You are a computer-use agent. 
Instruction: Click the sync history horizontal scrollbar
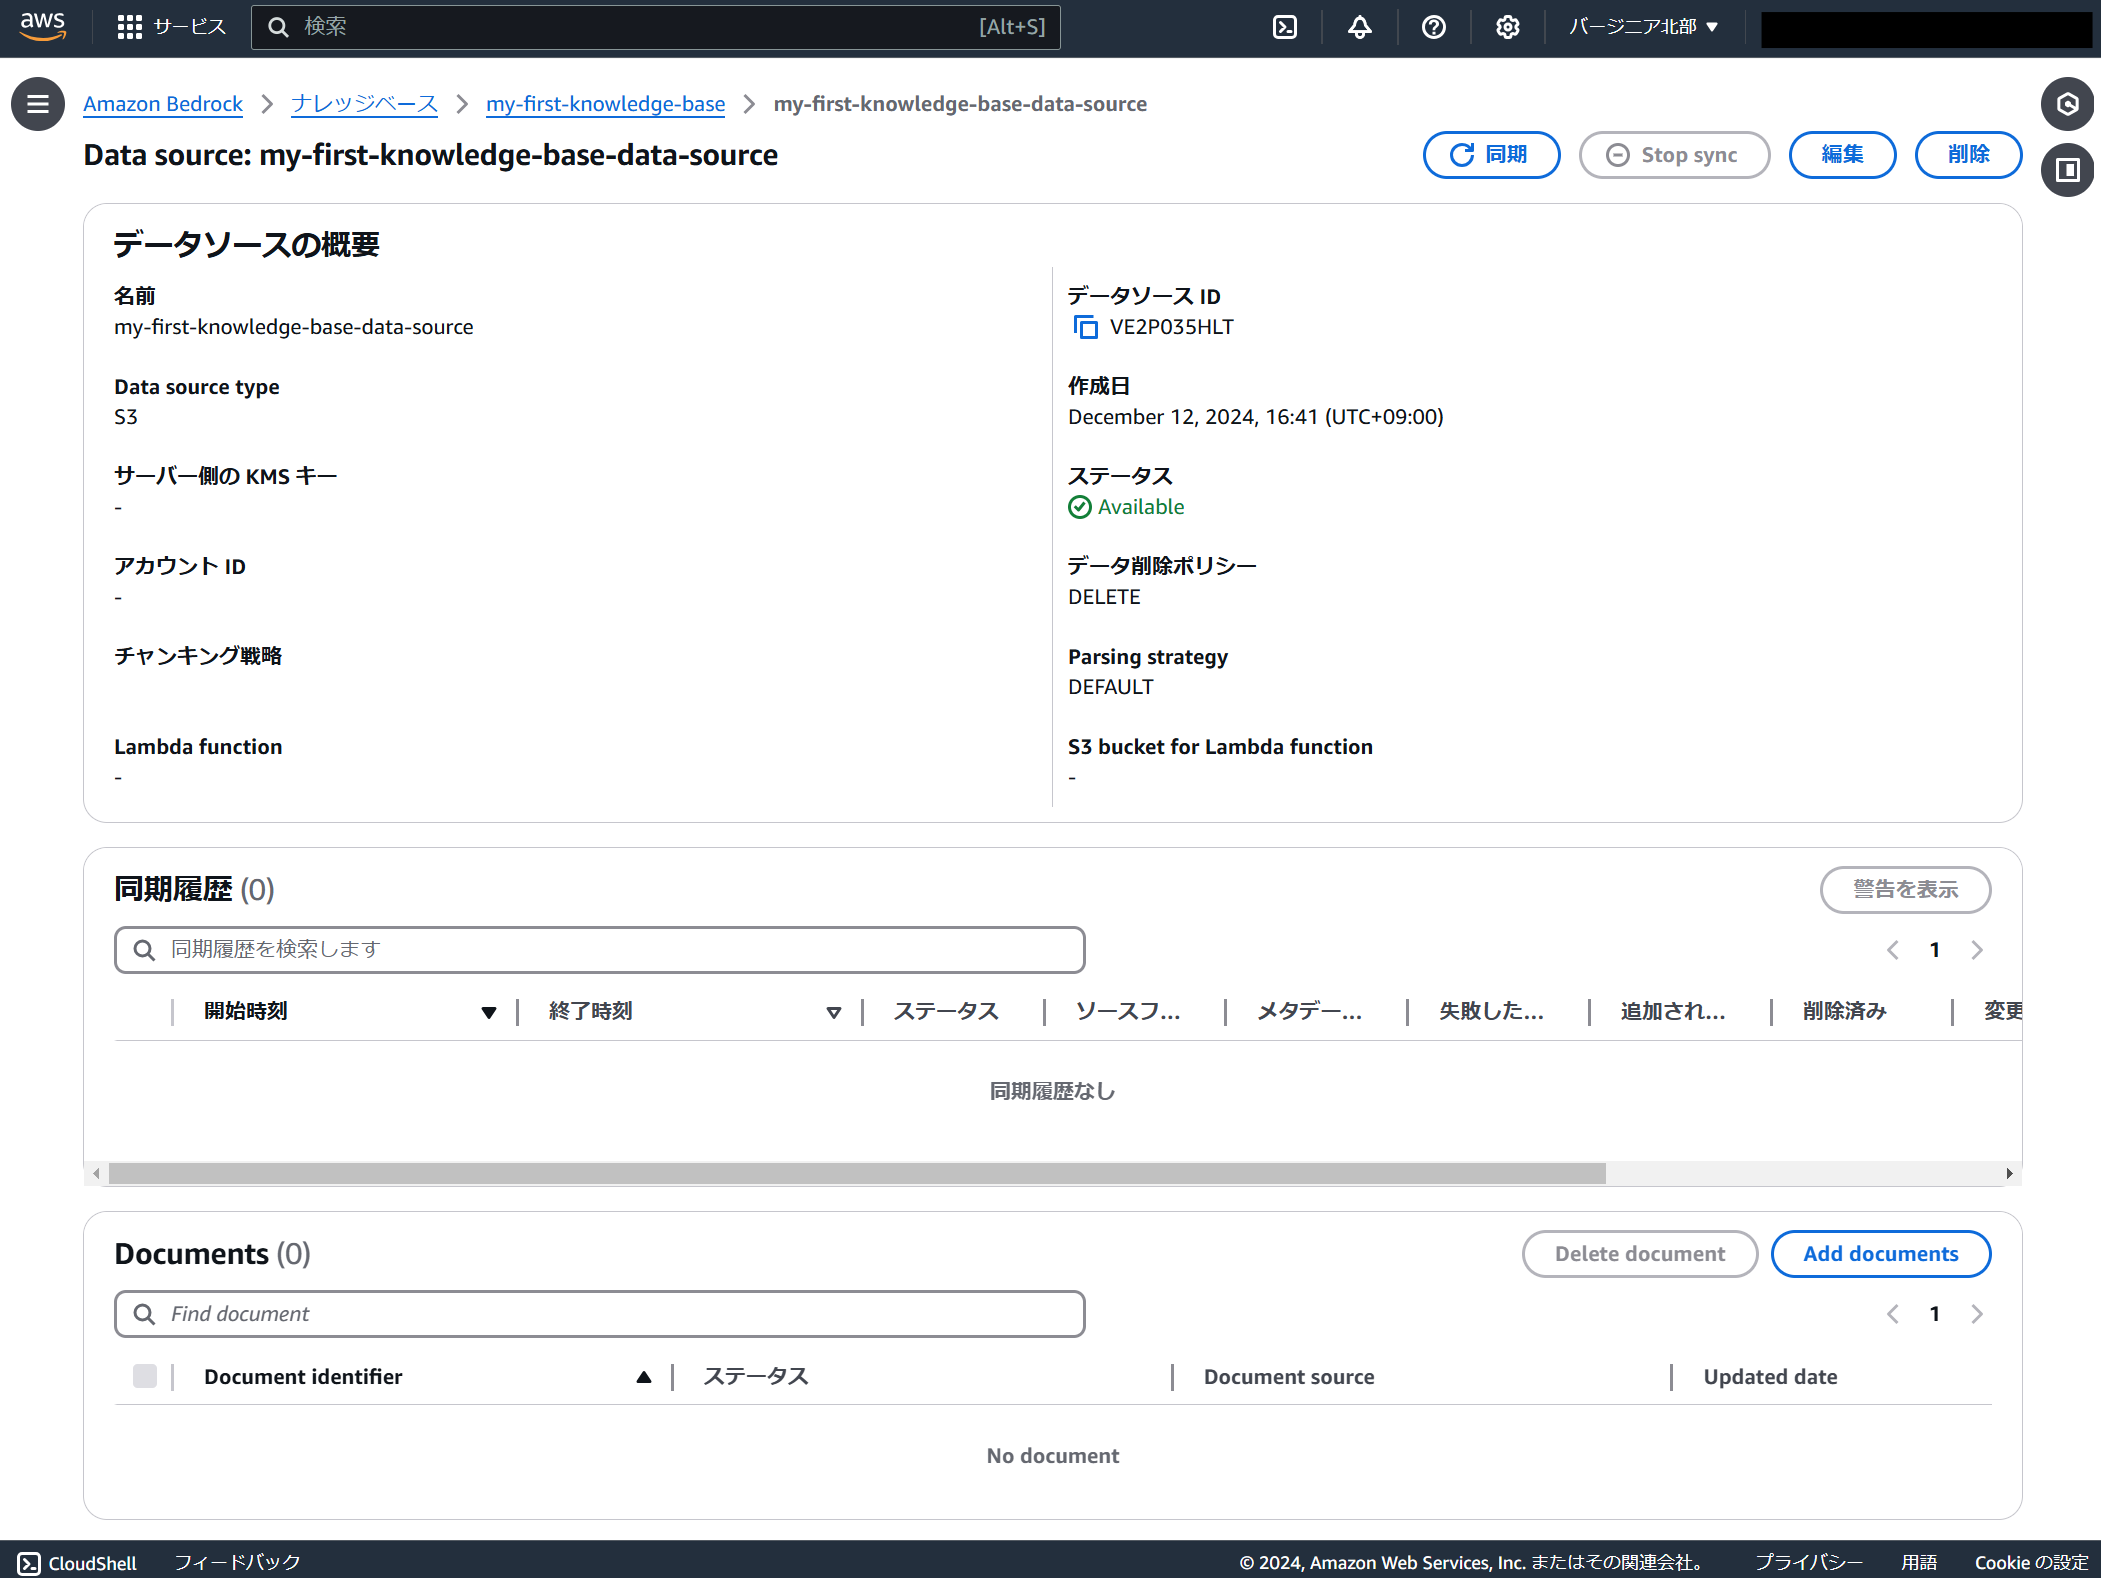point(856,1173)
